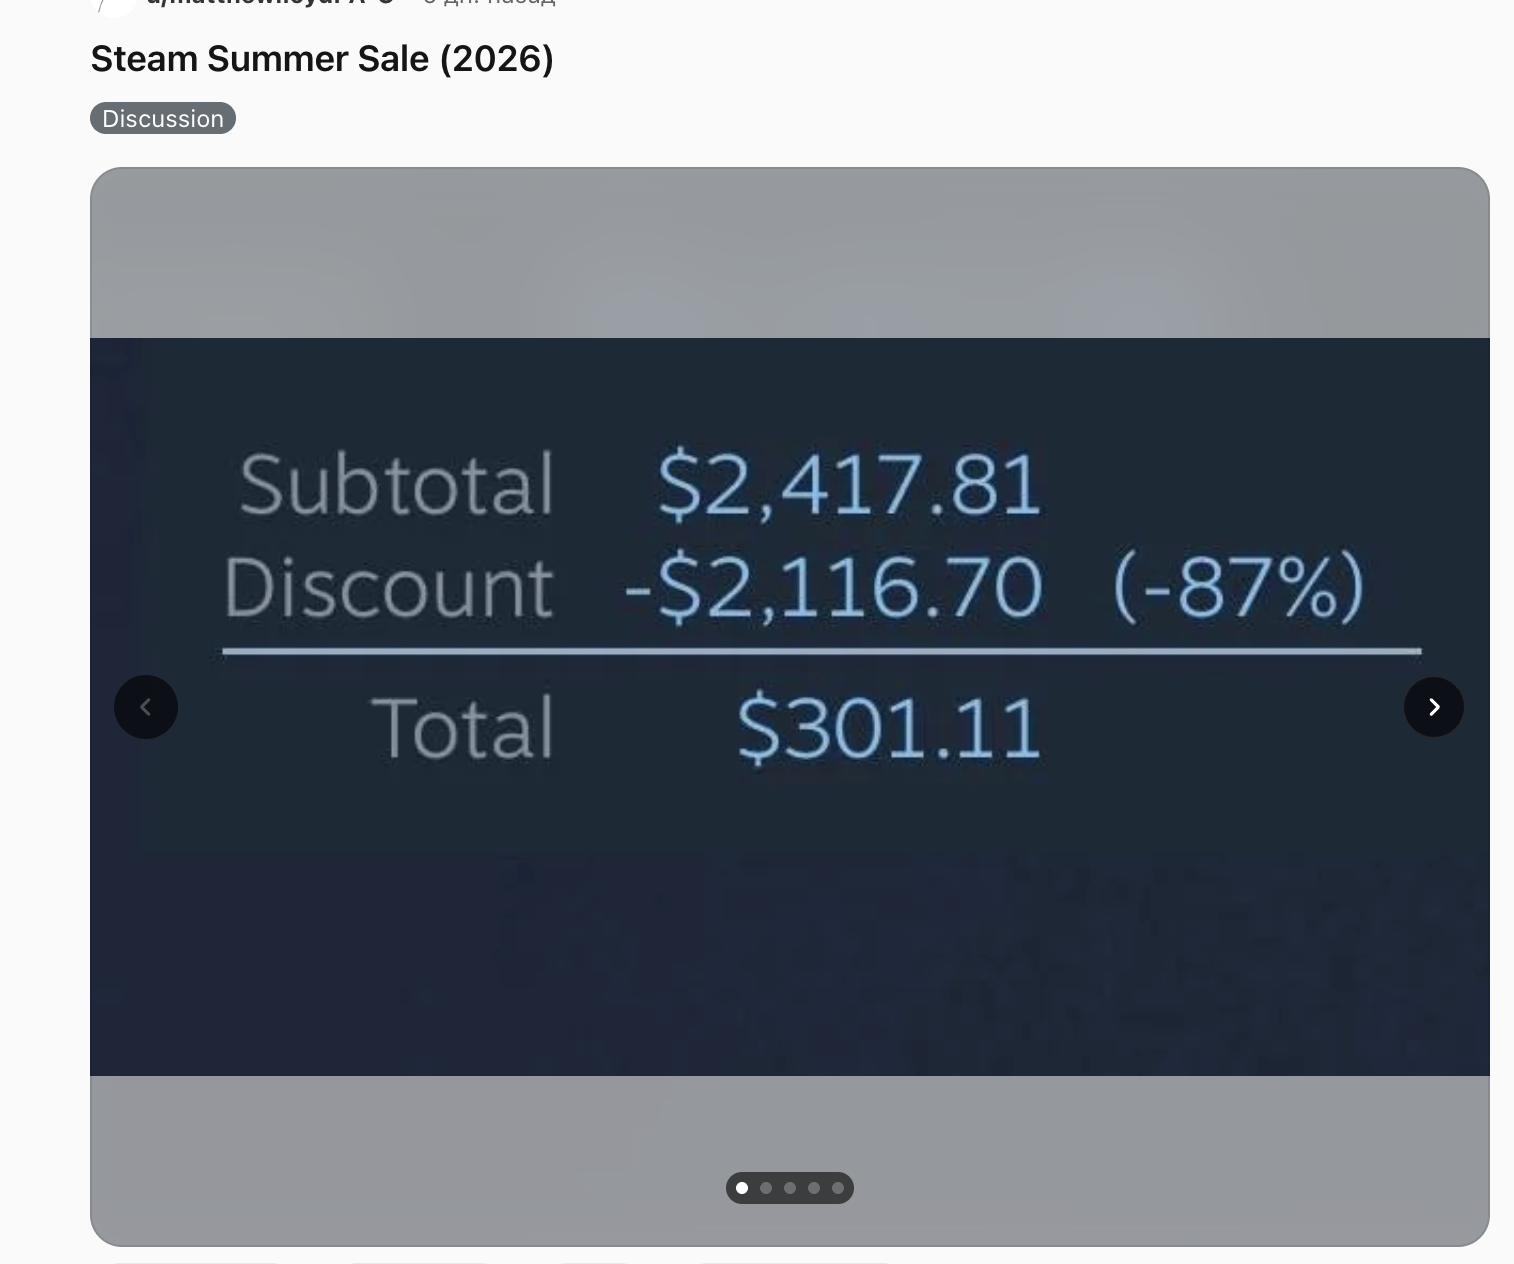Select the fourth gallery pagination dot
Viewport: 1514px width, 1264px height.
[814, 1188]
